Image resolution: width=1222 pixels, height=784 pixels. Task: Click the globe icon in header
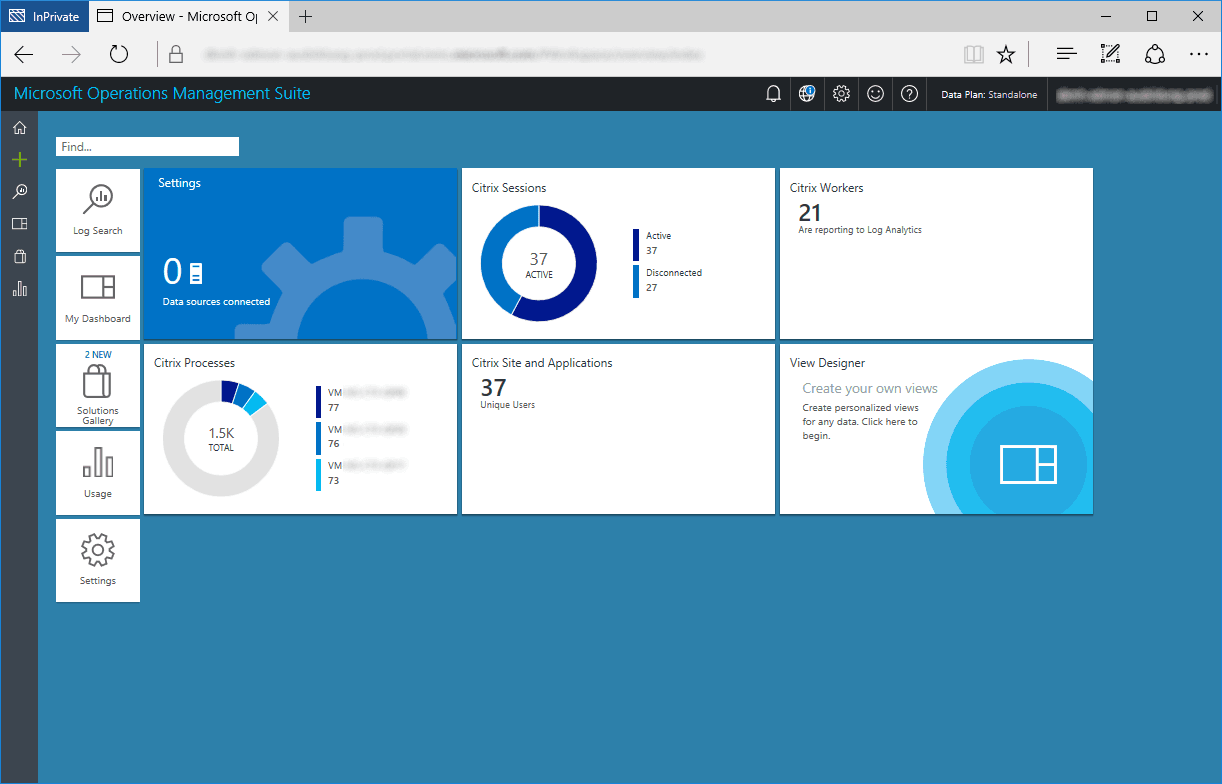pos(807,94)
